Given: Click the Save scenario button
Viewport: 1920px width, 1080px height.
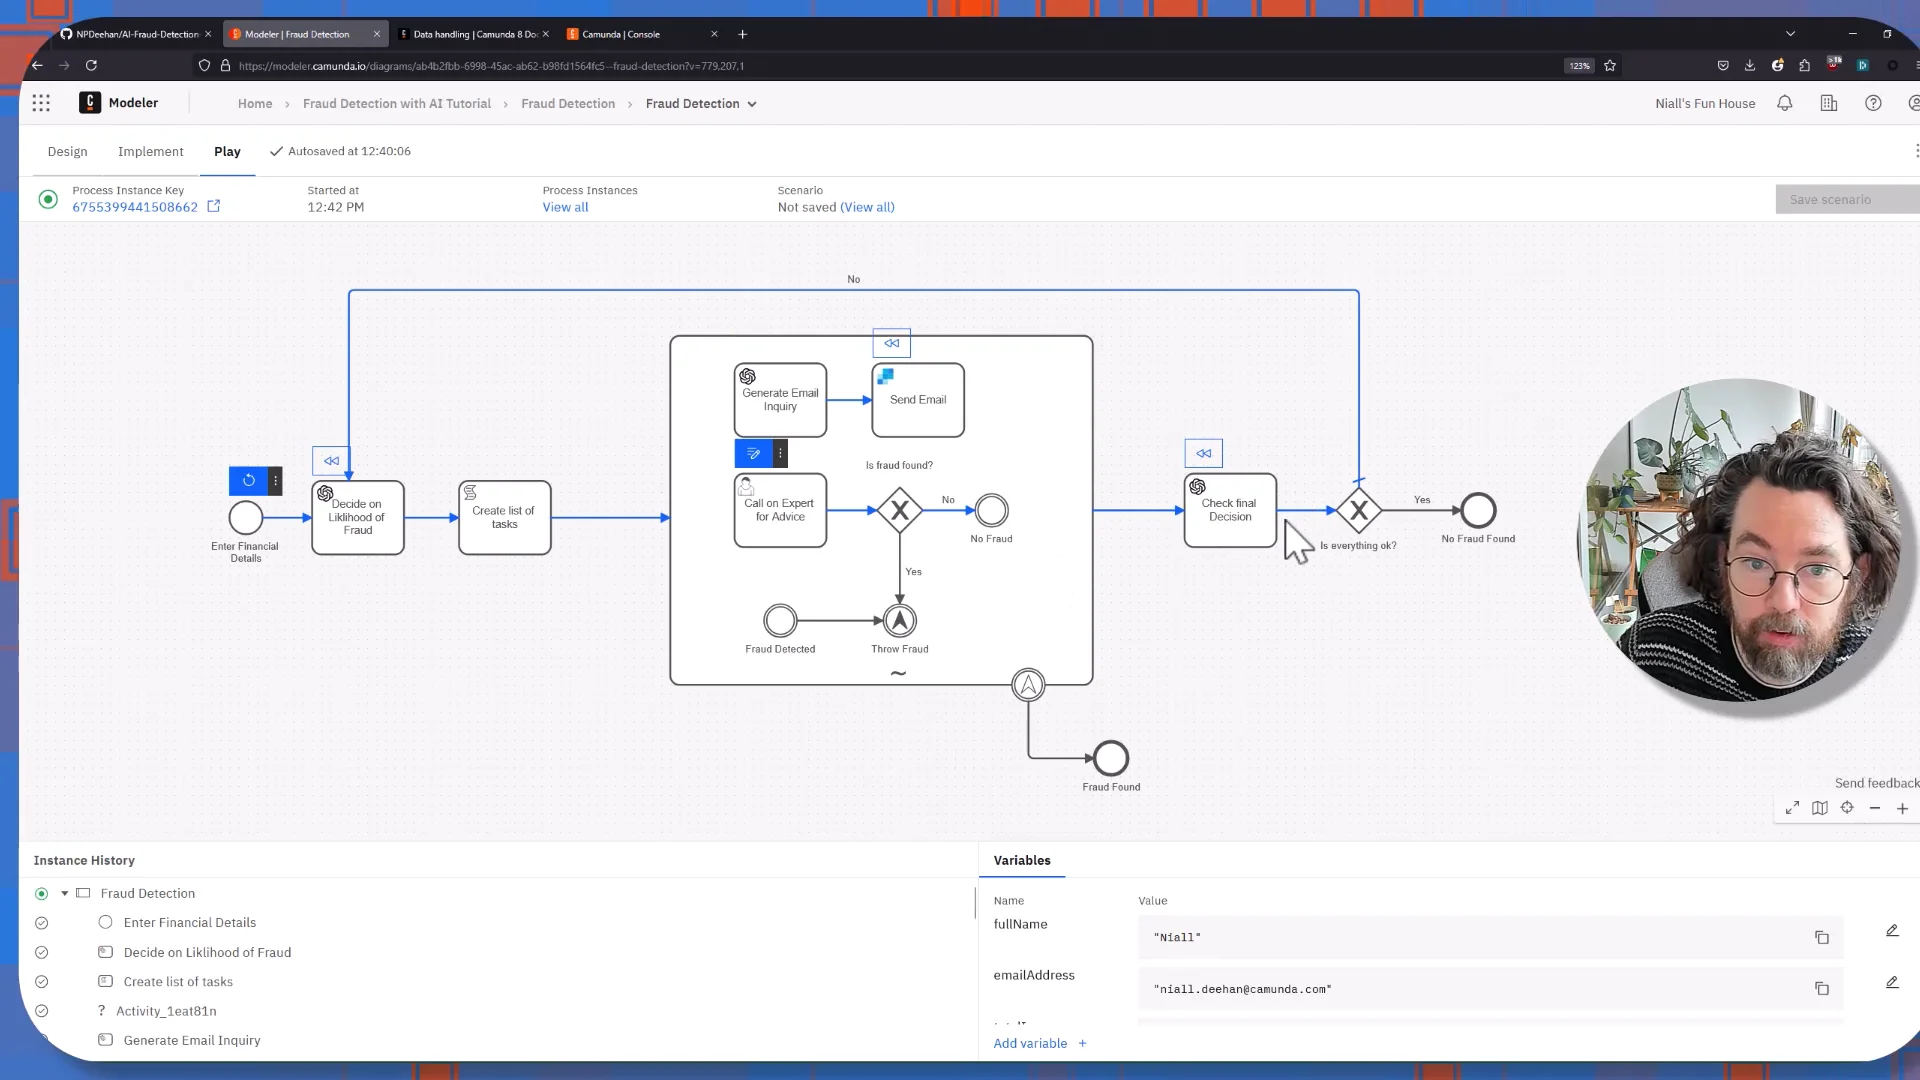Looking at the screenshot, I should click(x=1831, y=199).
